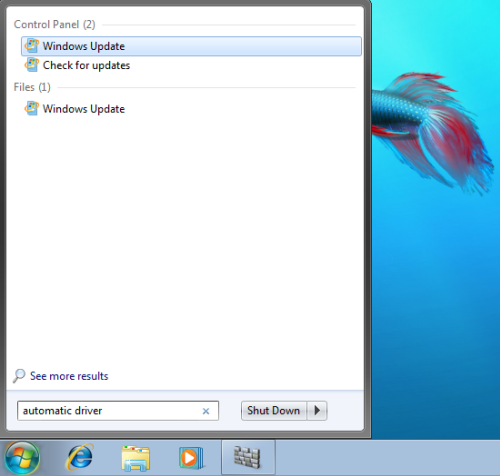Click the Check for updates icon
The image size is (500, 476).
[32, 65]
